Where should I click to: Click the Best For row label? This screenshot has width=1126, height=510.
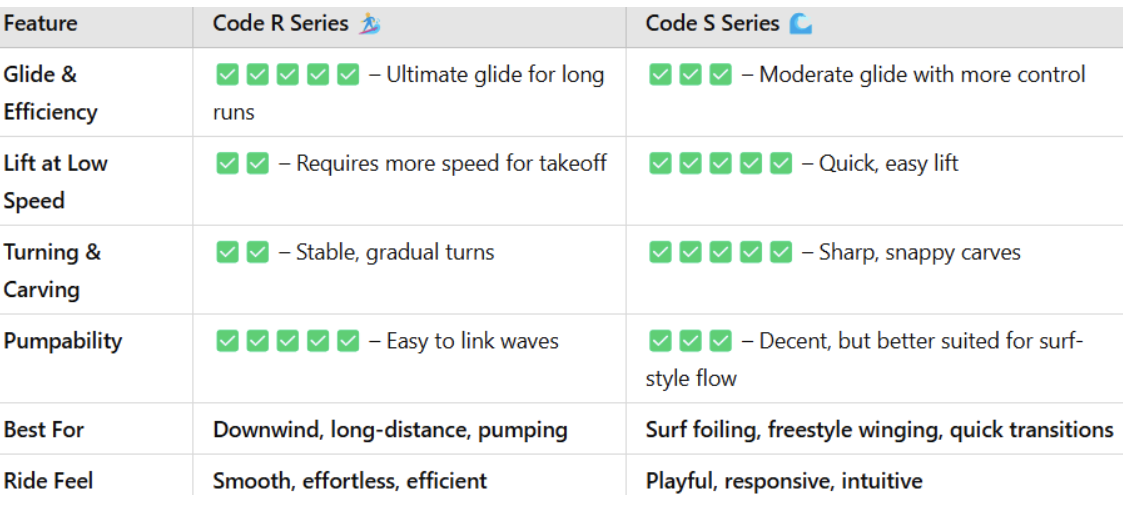[44, 430]
